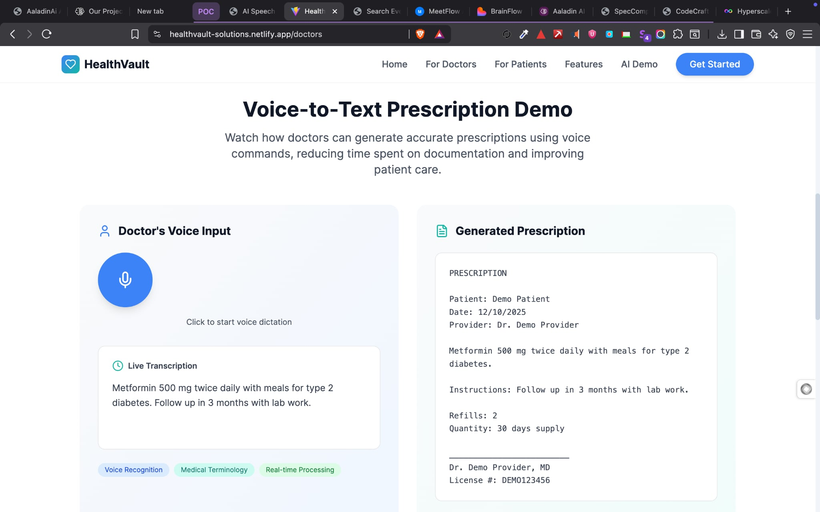Open the browser extensions puzzle icon

pyautogui.click(x=678, y=34)
